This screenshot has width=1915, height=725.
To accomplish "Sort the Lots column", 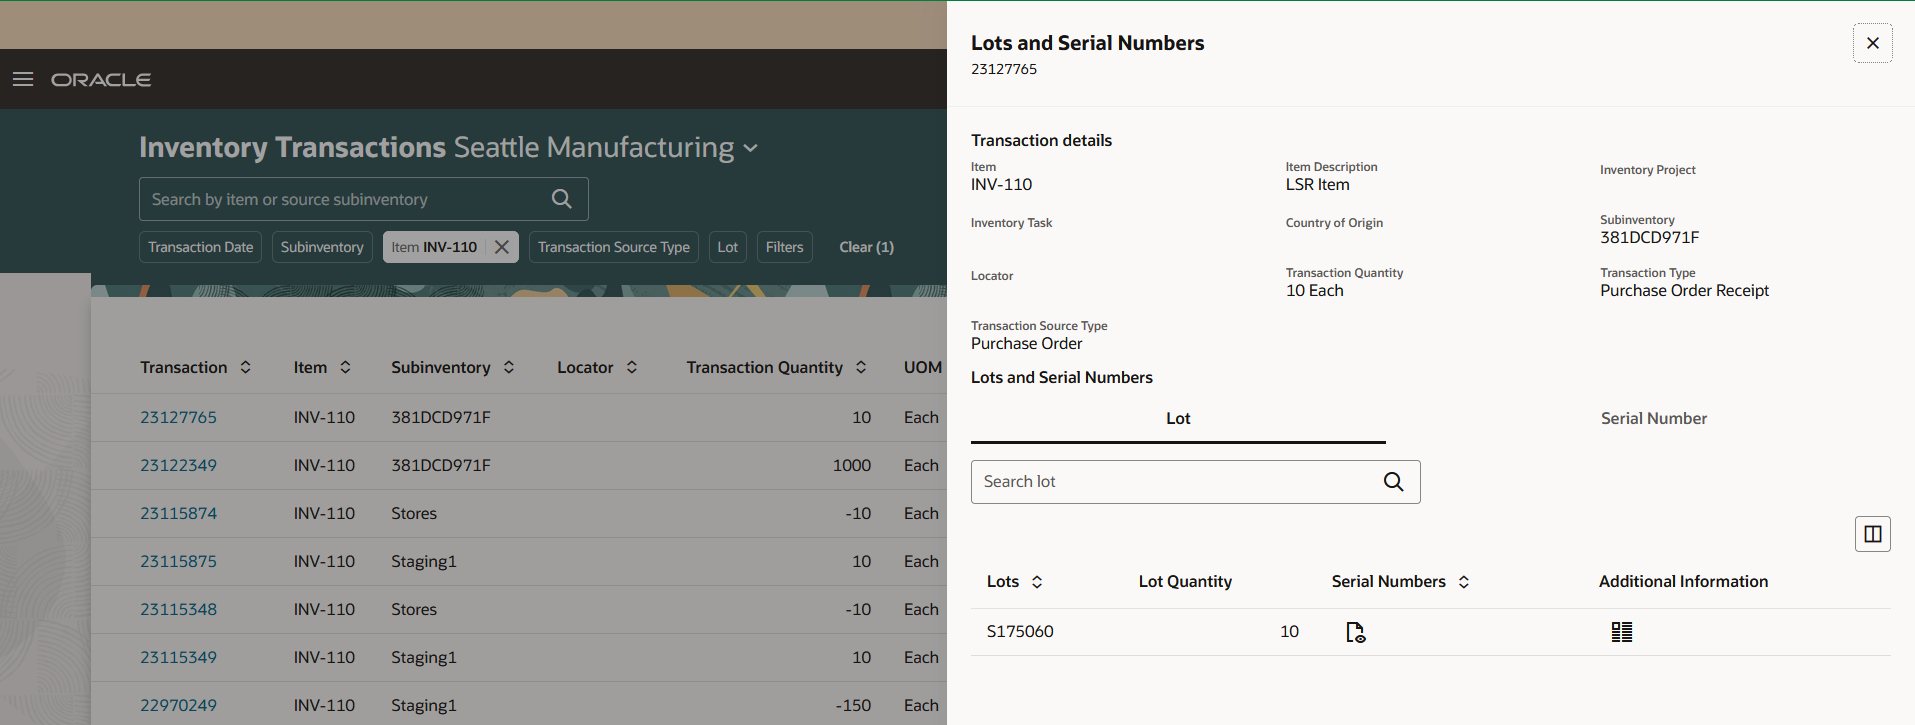I will click(x=1037, y=582).
